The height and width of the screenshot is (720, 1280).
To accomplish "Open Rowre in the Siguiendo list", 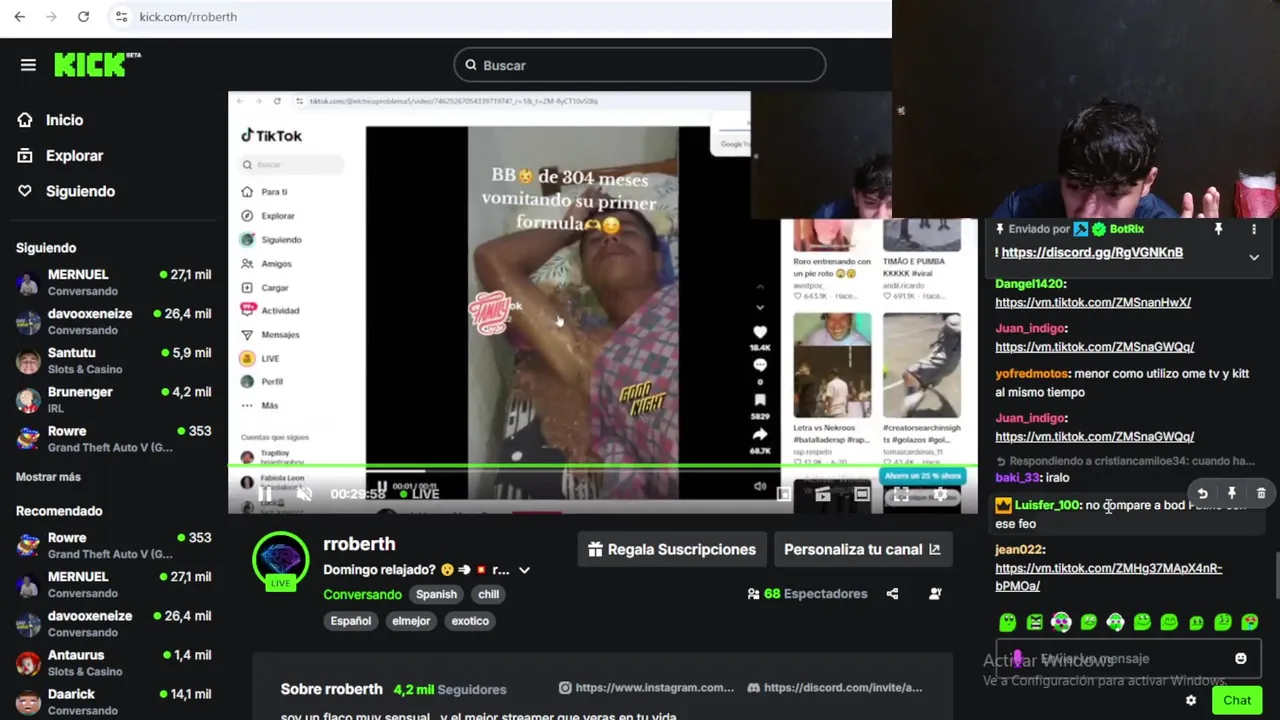I will point(113,439).
